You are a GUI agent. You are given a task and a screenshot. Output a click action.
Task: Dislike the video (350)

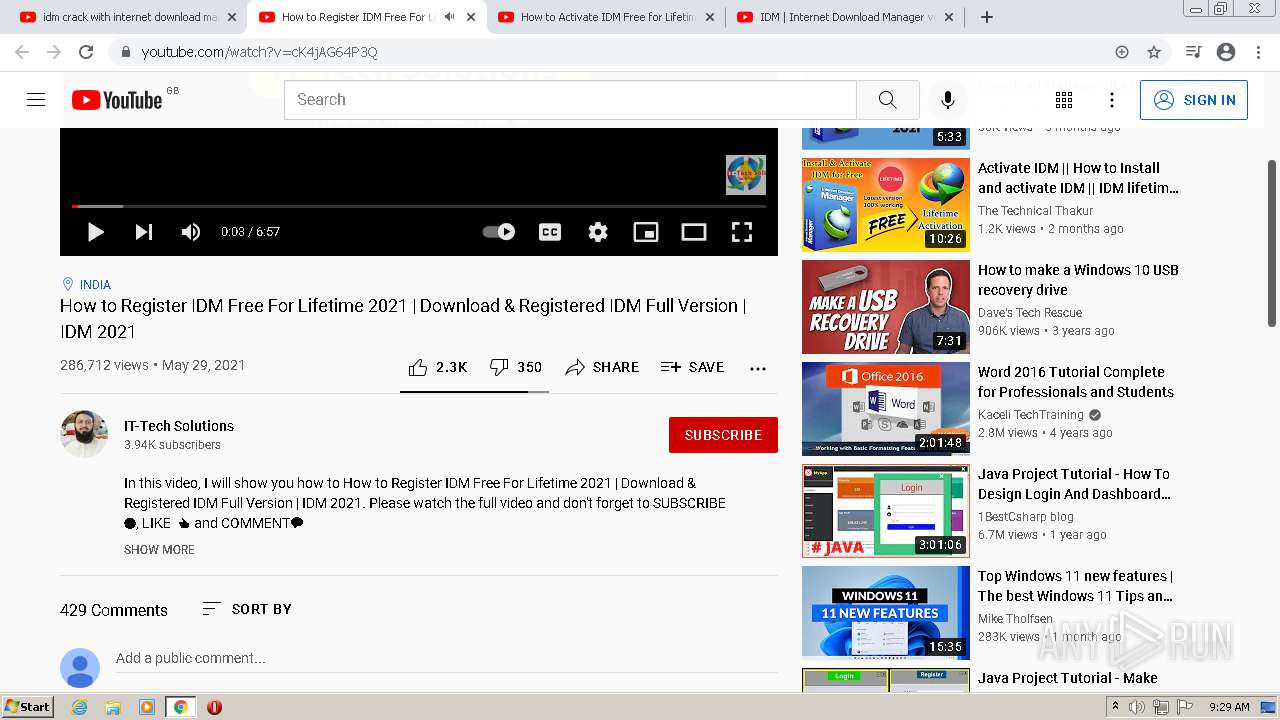(x=515, y=367)
